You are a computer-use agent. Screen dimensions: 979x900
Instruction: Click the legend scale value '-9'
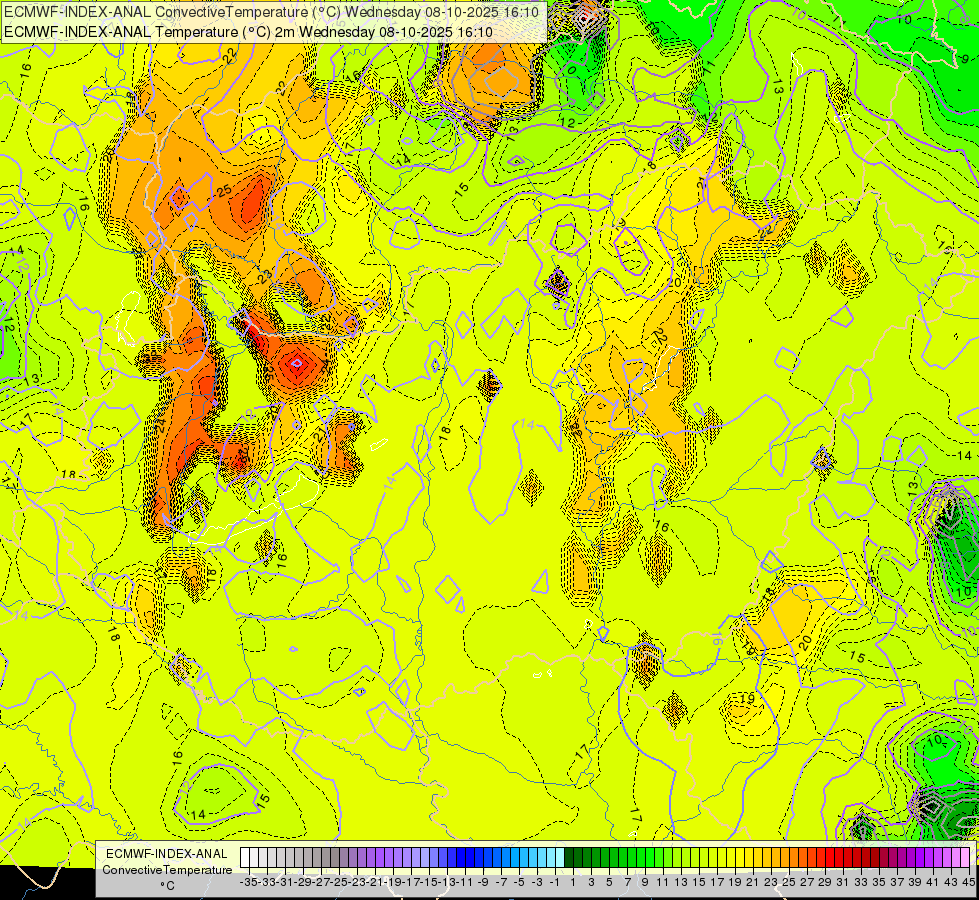pyautogui.click(x=483, y=883)
